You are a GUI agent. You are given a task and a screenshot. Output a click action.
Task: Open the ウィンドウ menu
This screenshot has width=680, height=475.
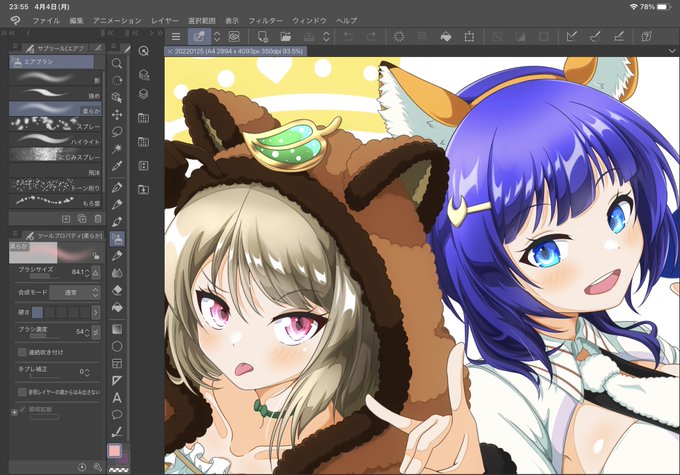coord(309,20)
